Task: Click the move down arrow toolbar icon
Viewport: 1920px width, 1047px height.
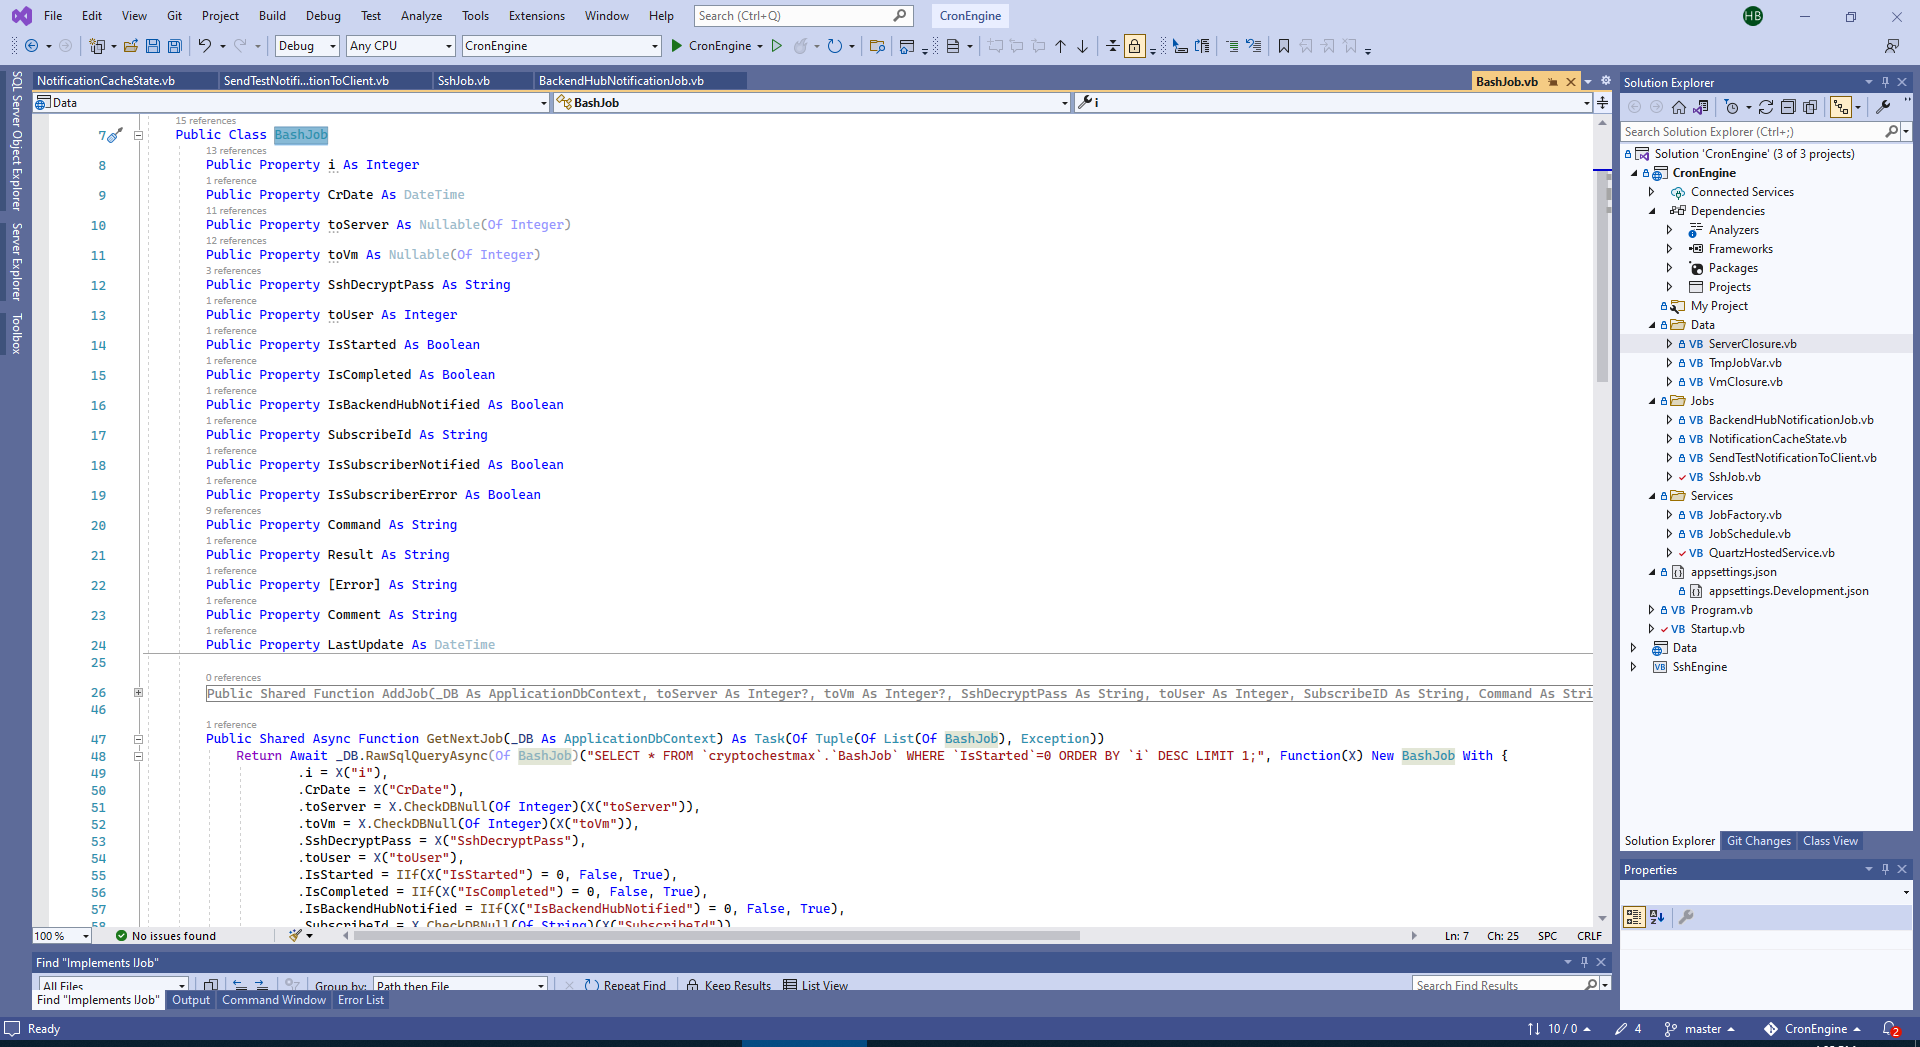Action: point(1082,46)
